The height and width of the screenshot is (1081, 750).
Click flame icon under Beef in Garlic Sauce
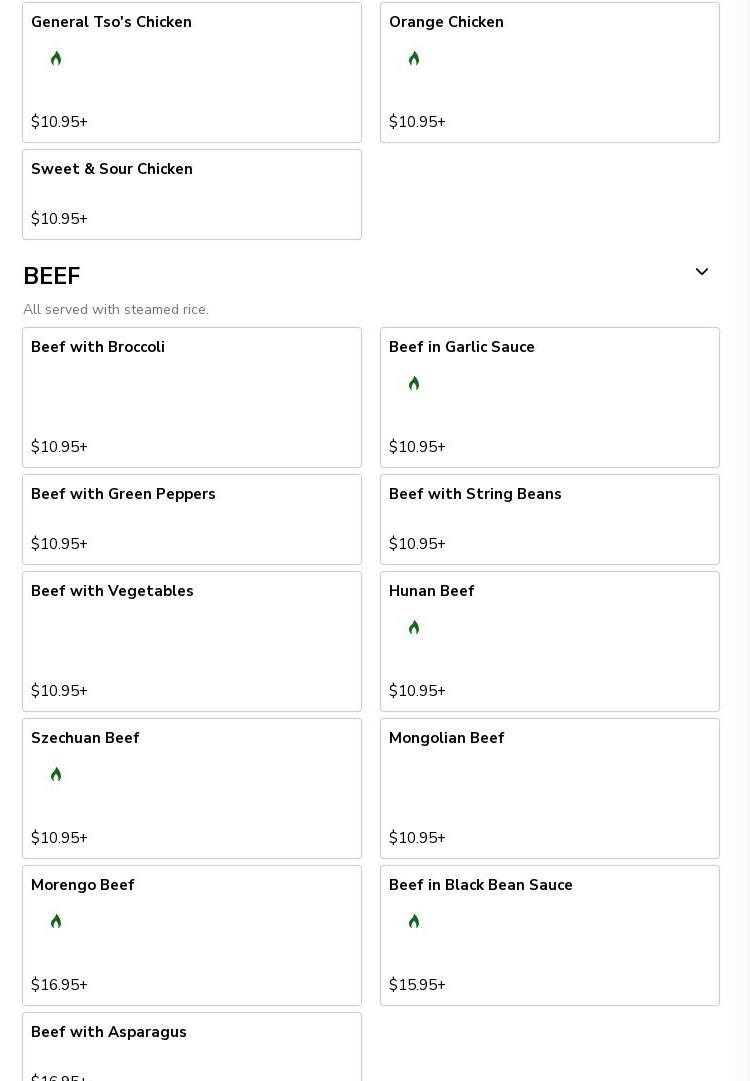click(x=414, y=384)
